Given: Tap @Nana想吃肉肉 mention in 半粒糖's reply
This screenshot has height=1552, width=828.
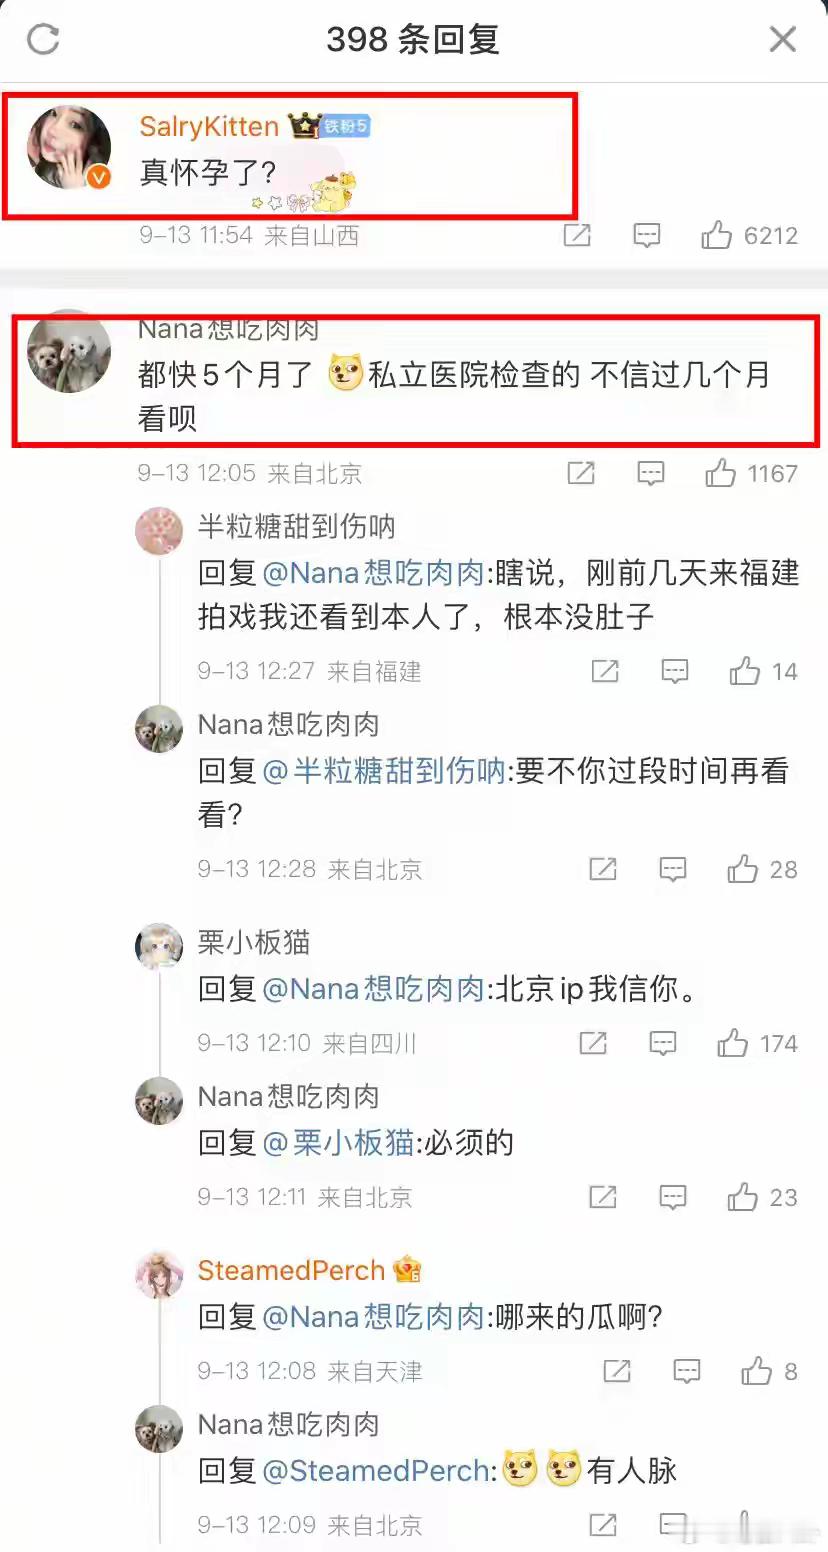Looking at the screenshot, I should (x=373, y=573).
